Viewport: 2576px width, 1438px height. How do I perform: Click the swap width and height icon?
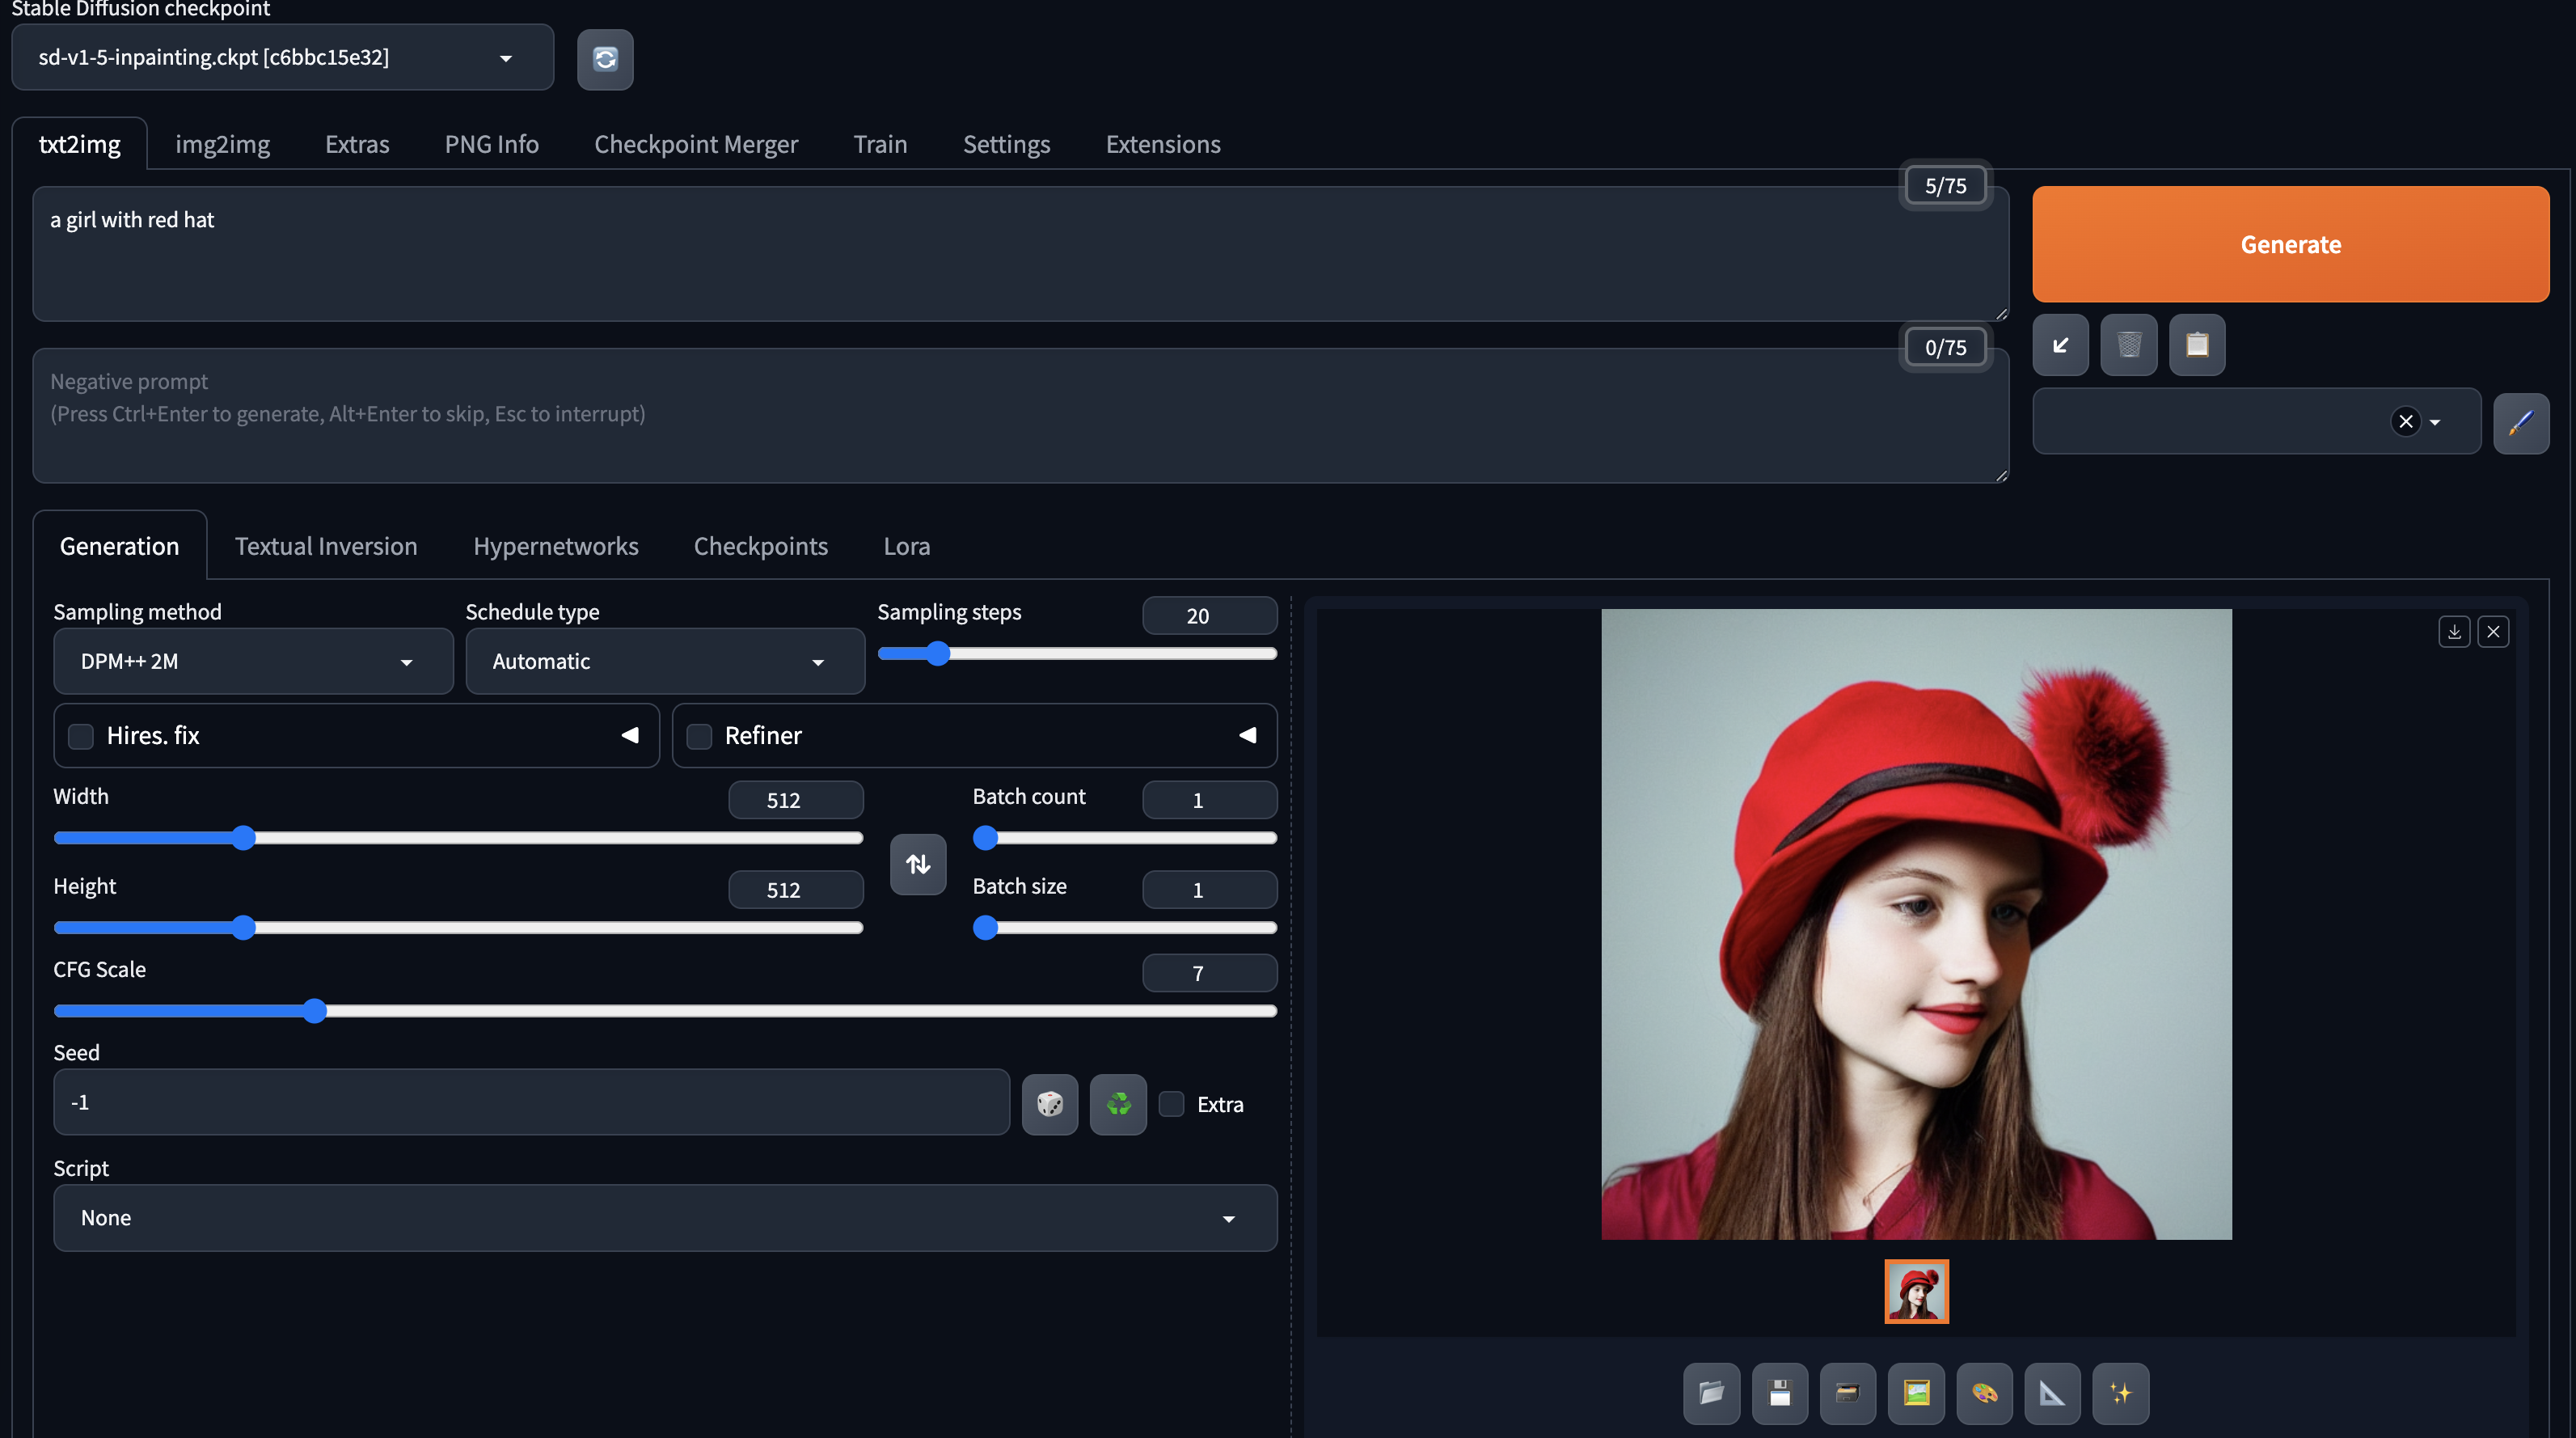917,864
